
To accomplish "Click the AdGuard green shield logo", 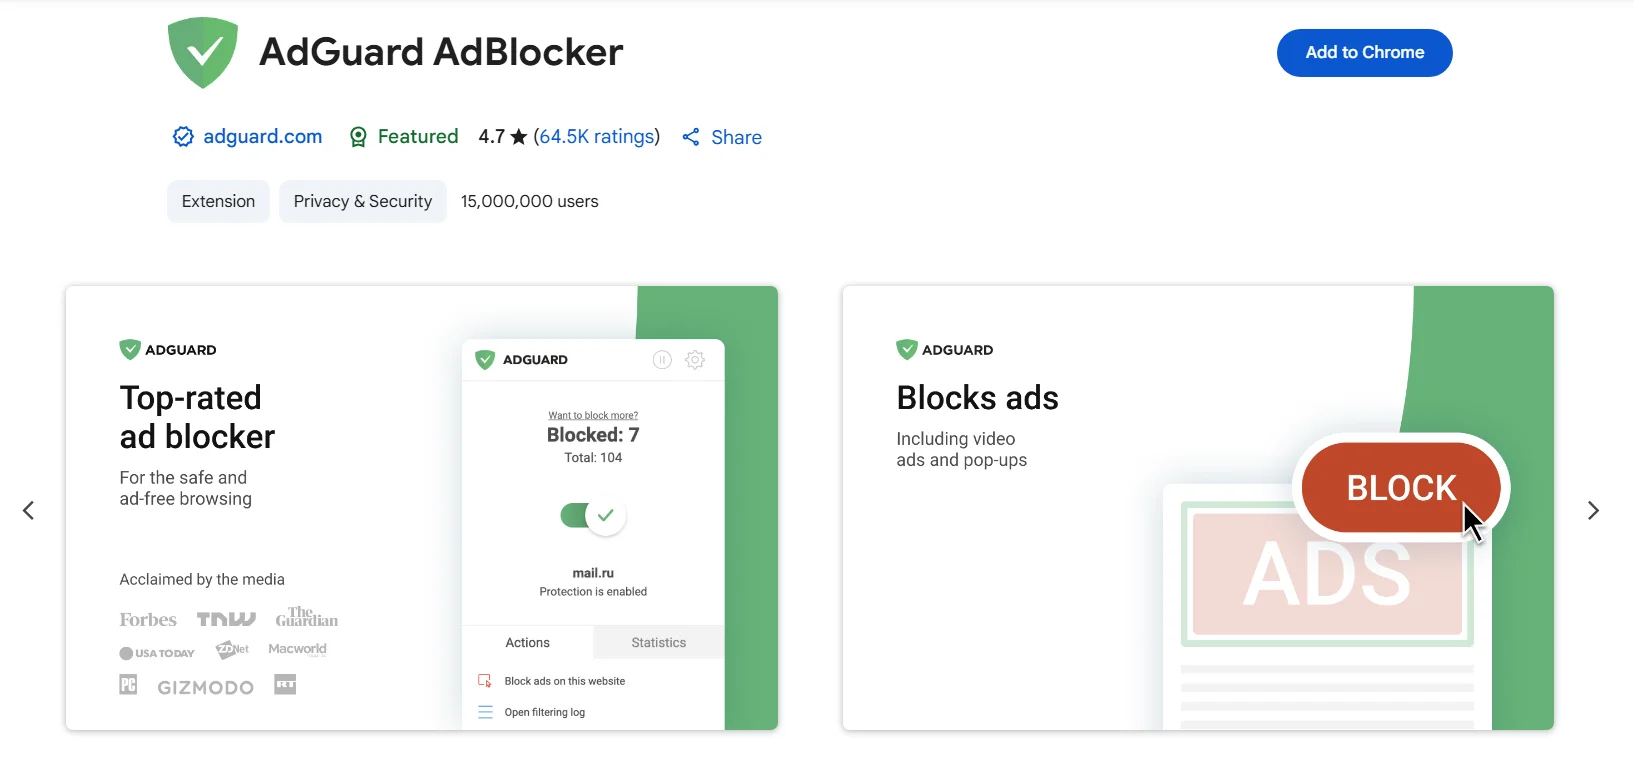I will [203, 52].
